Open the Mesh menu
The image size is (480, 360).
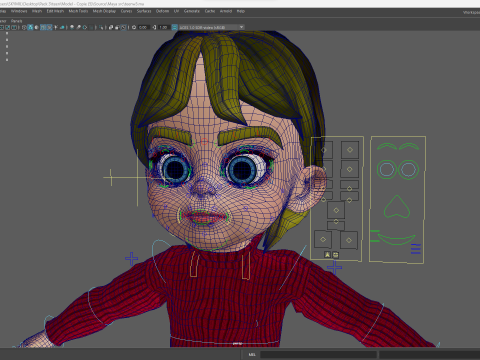37,11
